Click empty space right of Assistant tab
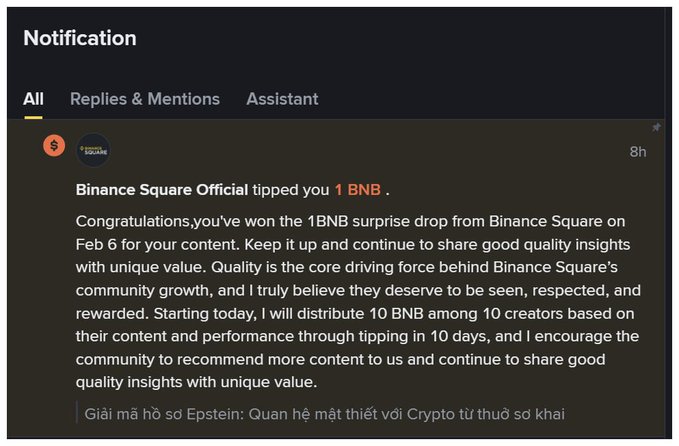Viewport: 679px width, 446px height. point(480,99)
